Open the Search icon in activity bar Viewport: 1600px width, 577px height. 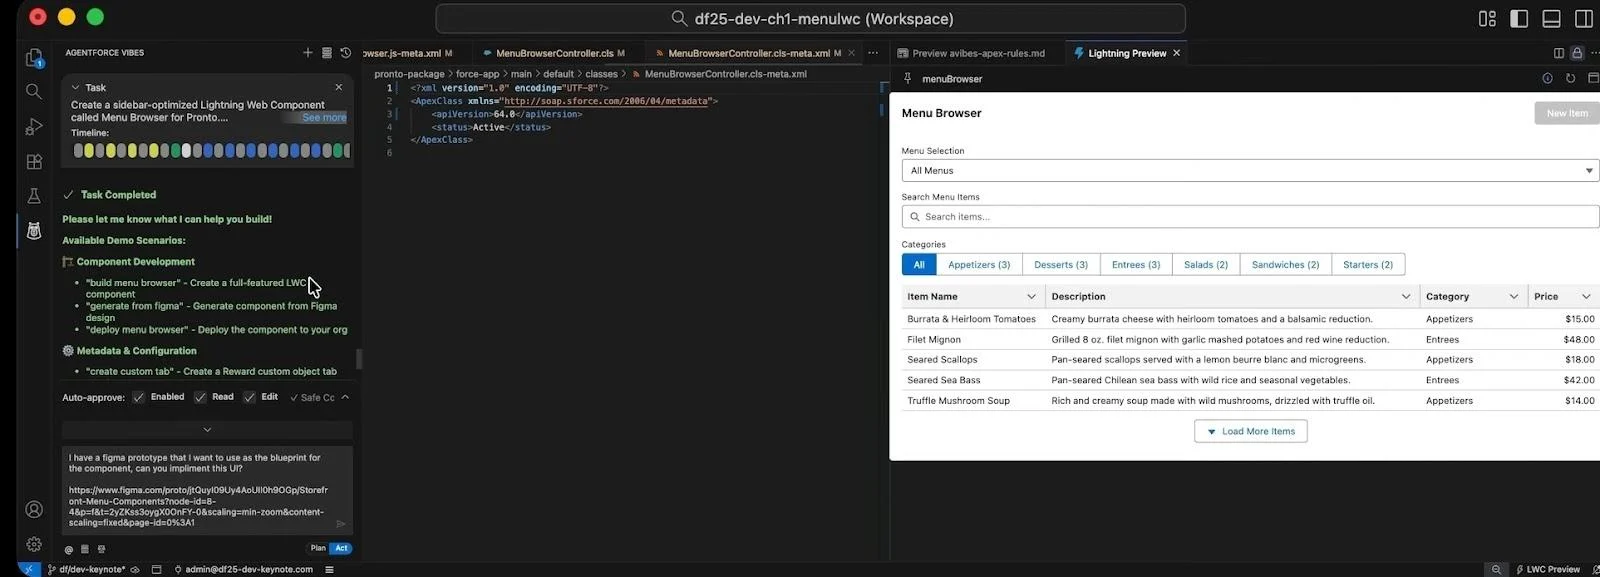coord(33,92)
